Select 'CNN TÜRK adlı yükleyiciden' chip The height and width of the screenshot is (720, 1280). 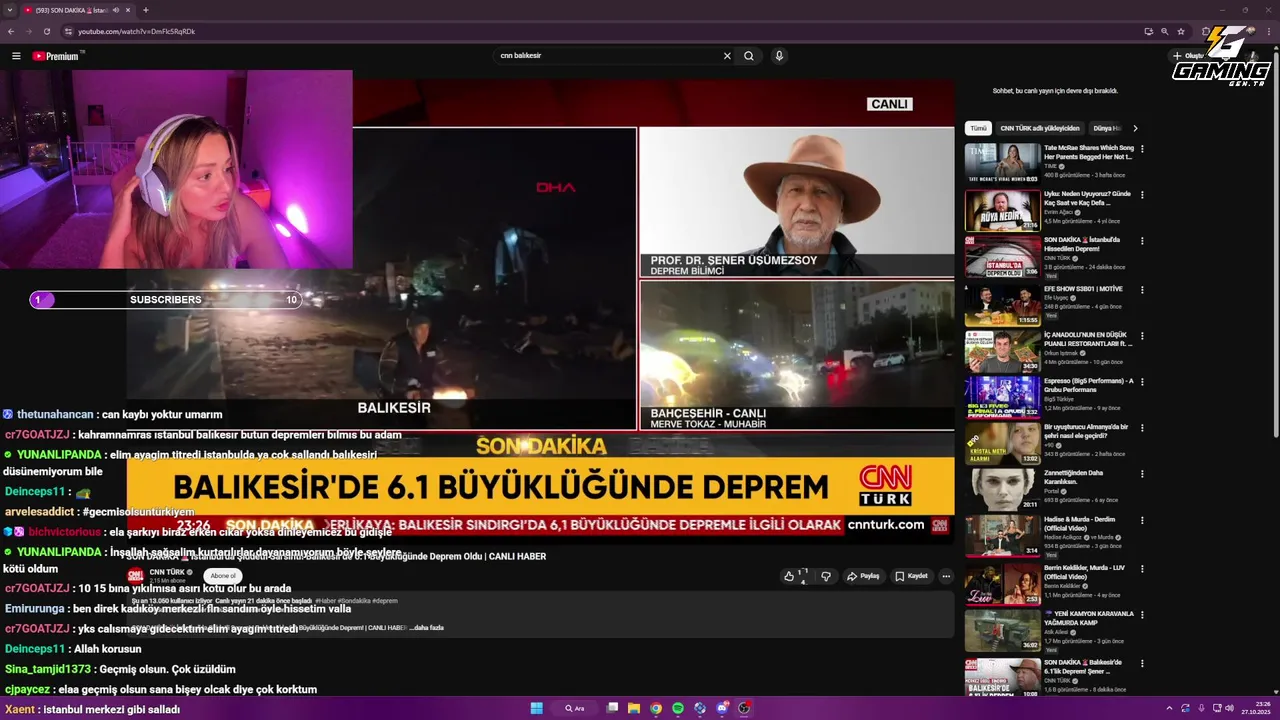point(1040,128)
